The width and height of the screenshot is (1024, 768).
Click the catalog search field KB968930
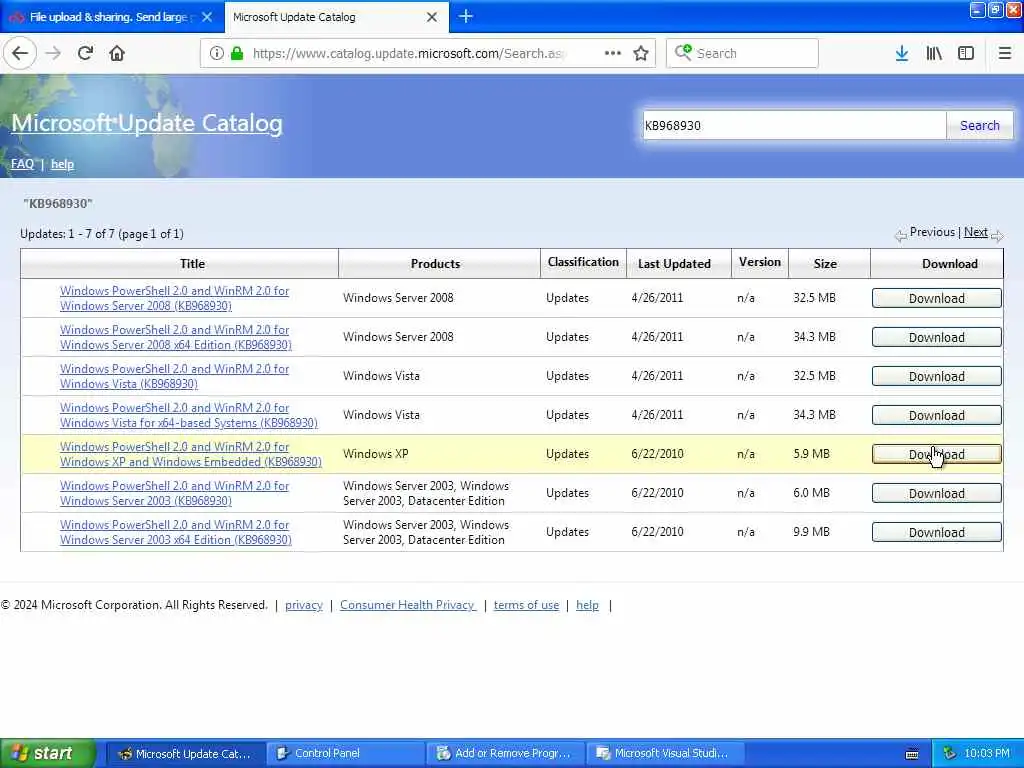794,125
